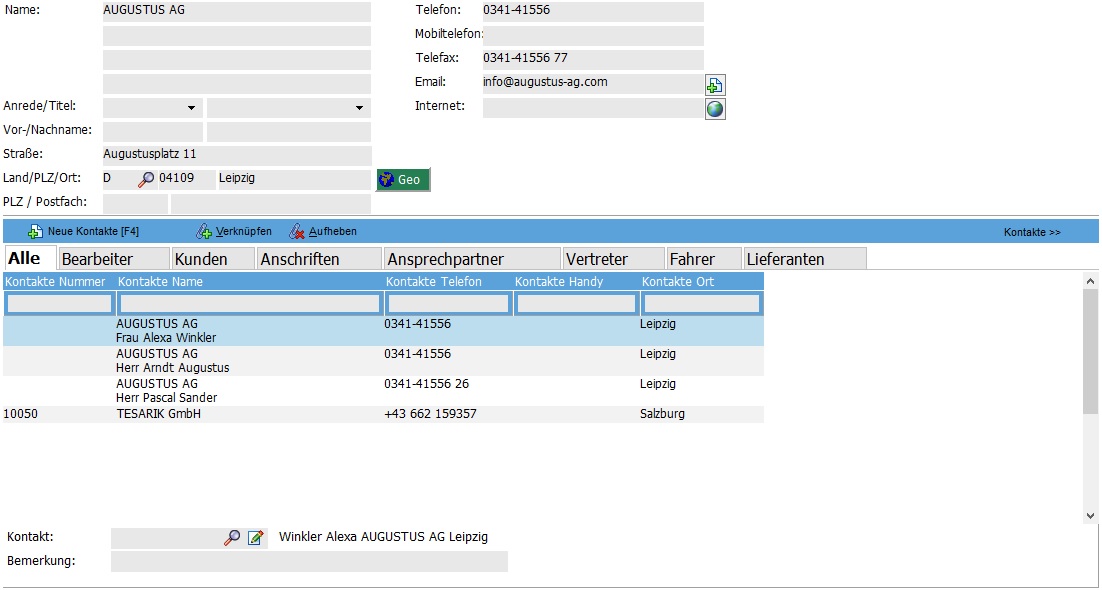
Task: Sort by Kontakte Handy column header
Action: tap(576, 281)
